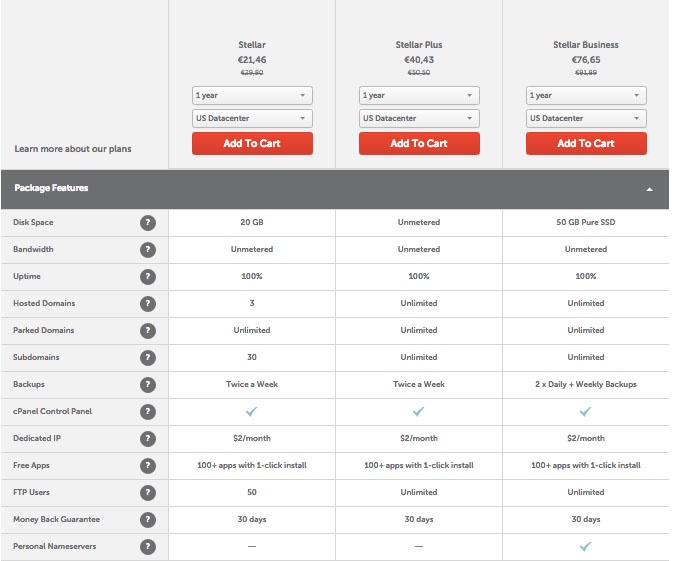Image resolution: width=673 pixels, height=561 pixels.
Task: Open the Stellar Business 1 year dropdown
Action: [586, 96]
